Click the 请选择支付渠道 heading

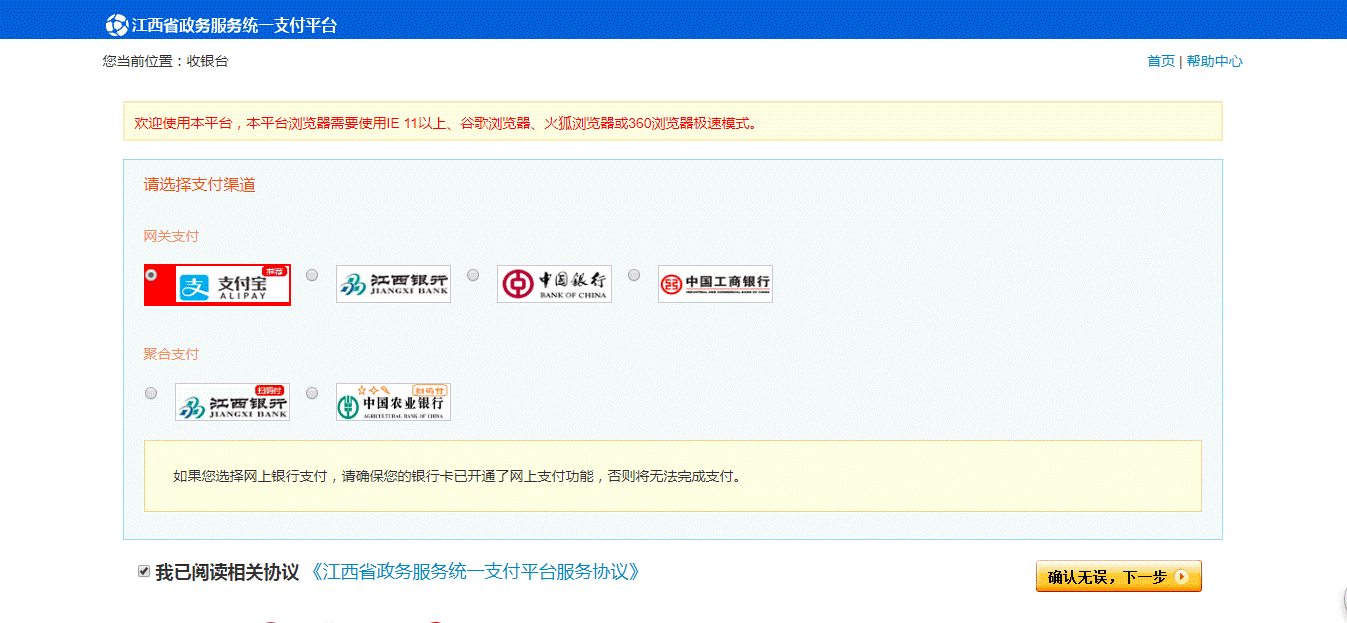[x=200, y=185]
